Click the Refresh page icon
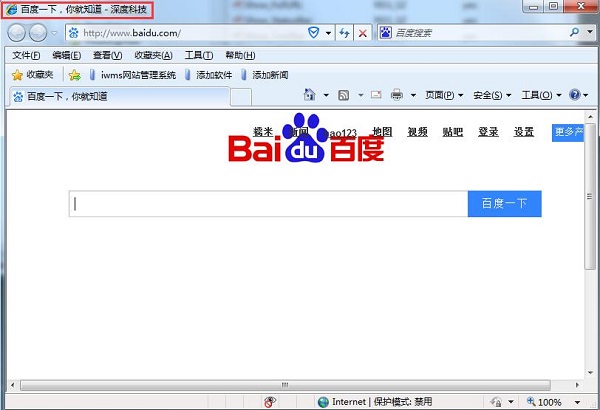The image size is (600, 410). coord(344,33)
